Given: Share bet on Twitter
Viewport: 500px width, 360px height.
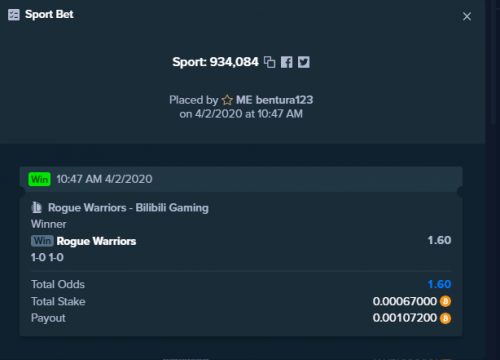Looking at the screenshot, I should (304, 62).
